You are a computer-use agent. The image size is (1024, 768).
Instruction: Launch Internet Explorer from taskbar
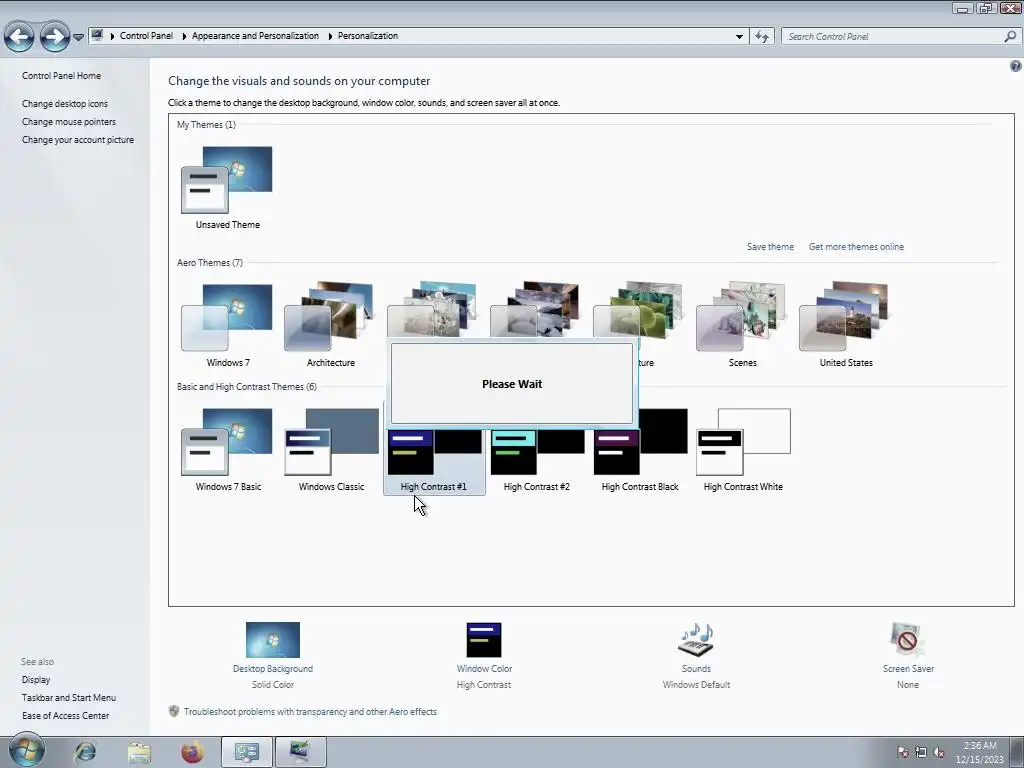pos(85,752)
